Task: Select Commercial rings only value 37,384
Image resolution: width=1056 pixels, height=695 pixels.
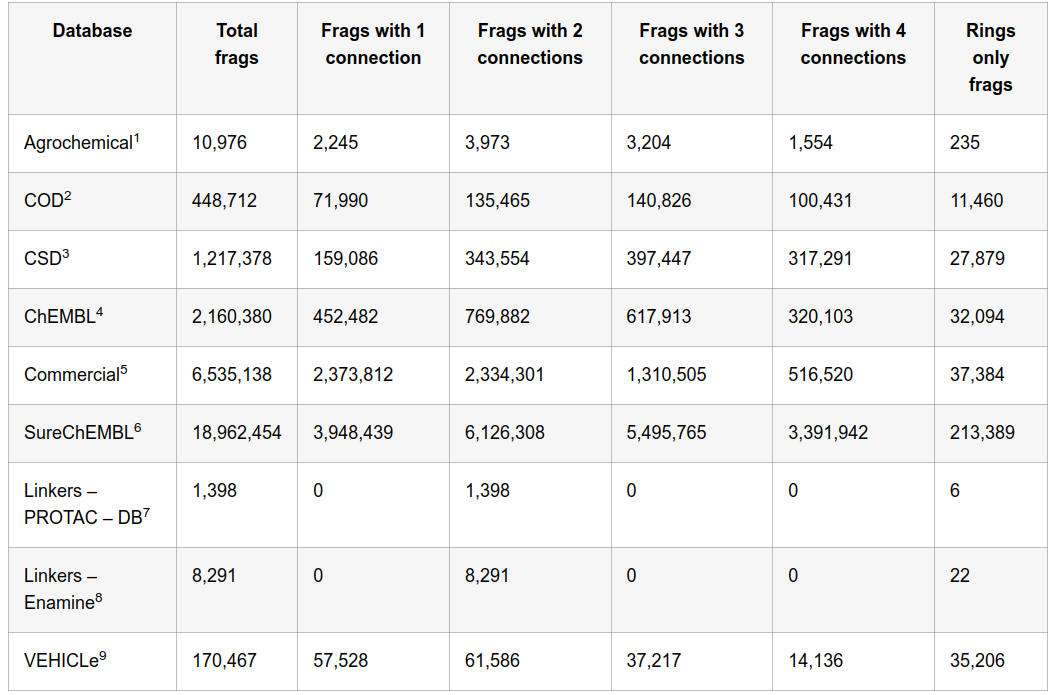Action: pos(977,374)
